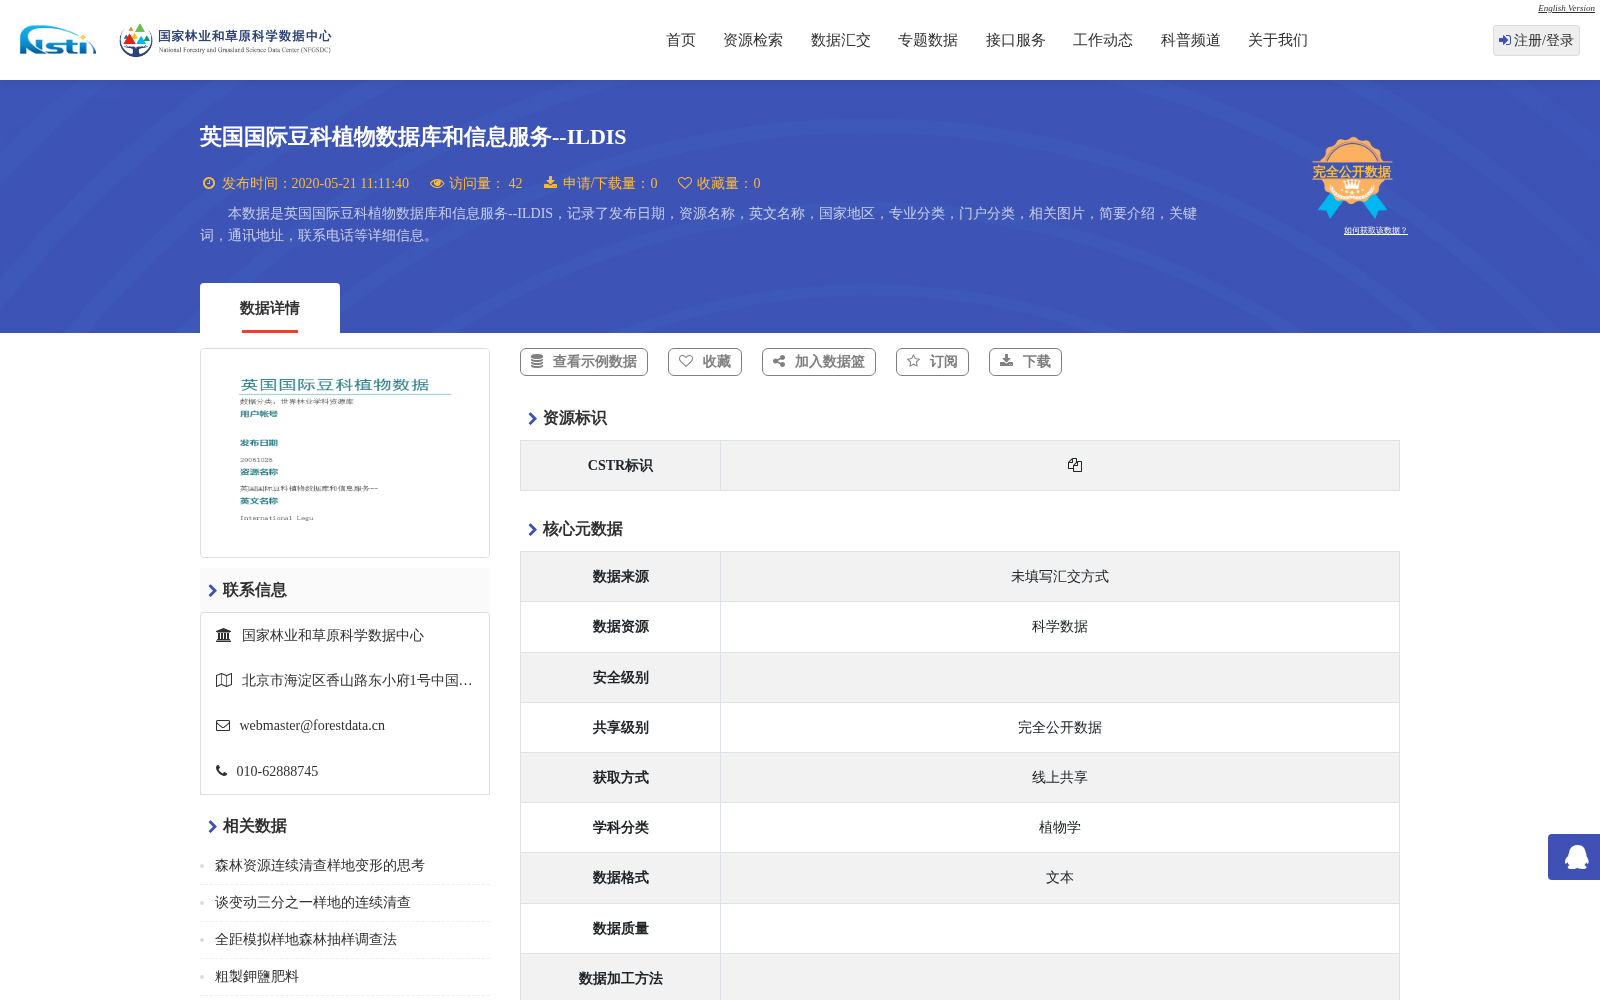The width and height of the screenshot is (1600, 1000).
Task: Open 如何获取该数据 link
Action: (1375, 231)
